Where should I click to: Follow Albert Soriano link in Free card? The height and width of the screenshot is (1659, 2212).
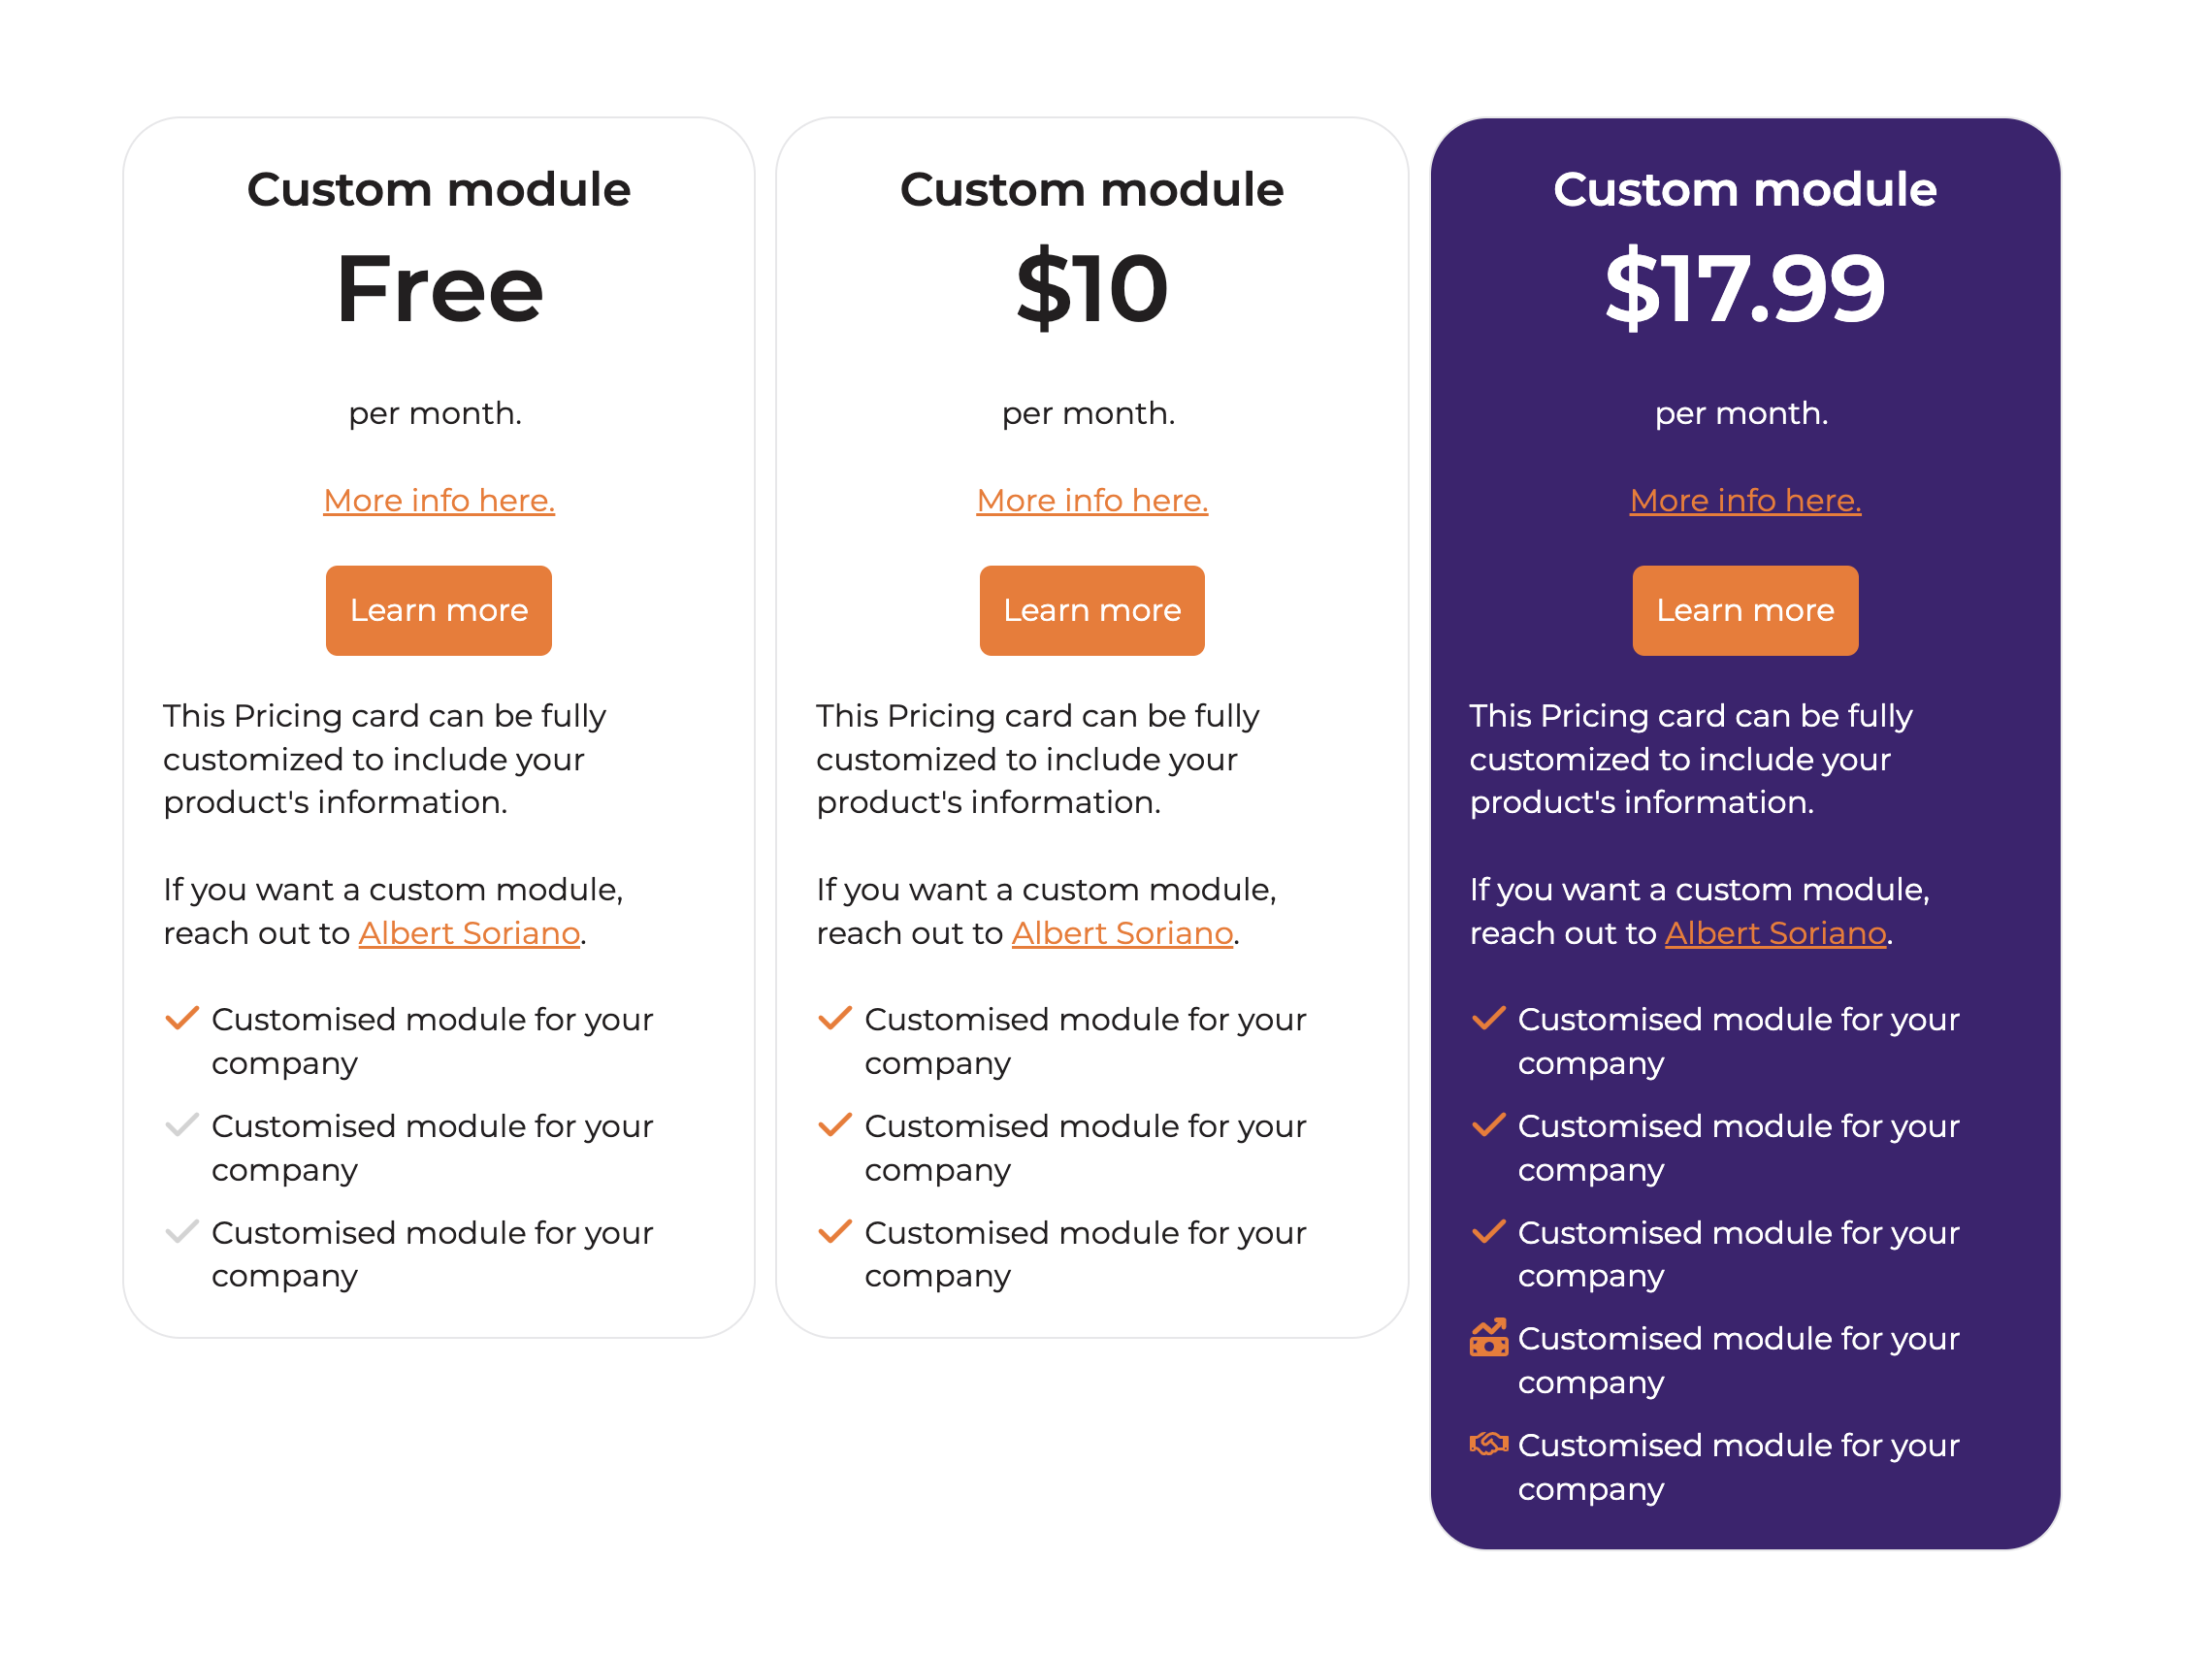tap(469, 933)
